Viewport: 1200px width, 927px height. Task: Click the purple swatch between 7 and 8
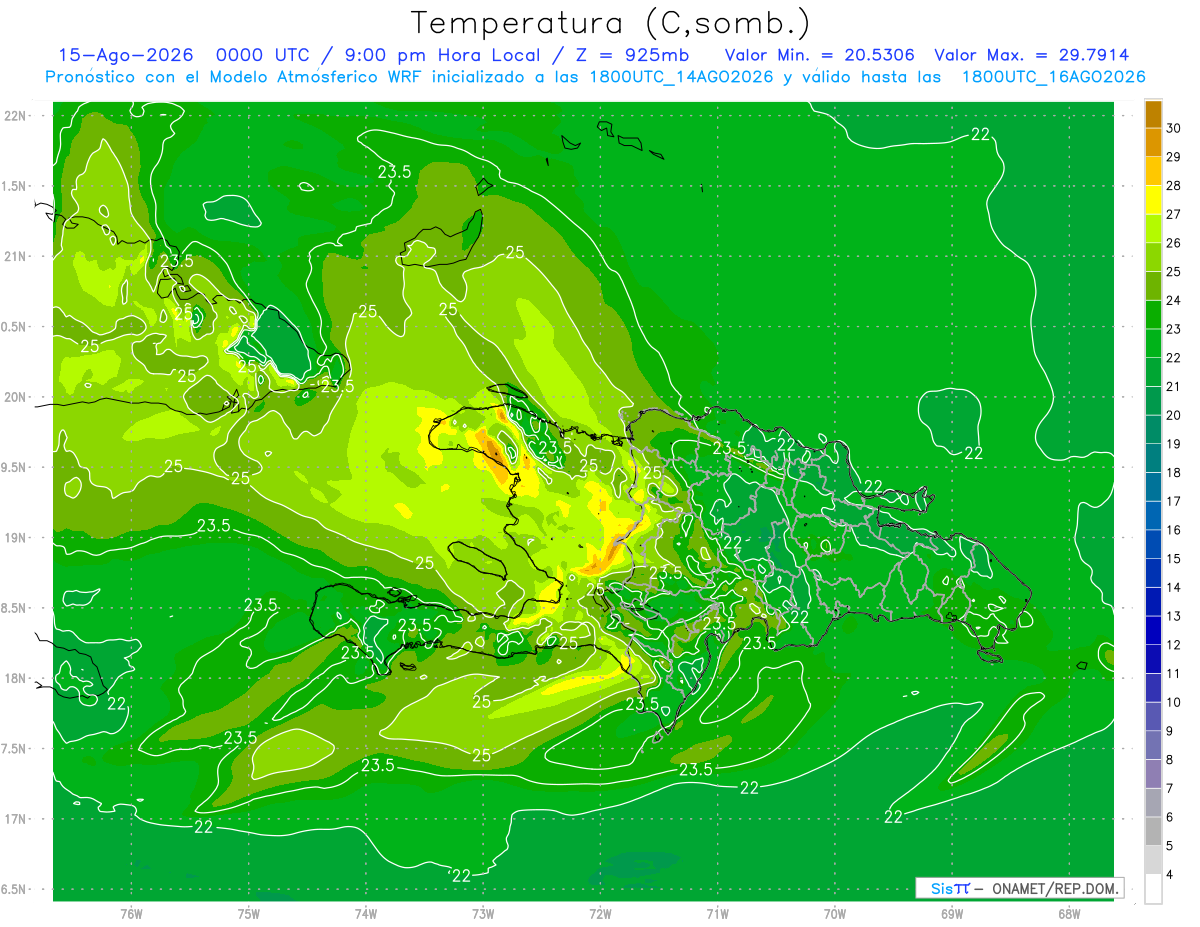[x=1153, y=774]
